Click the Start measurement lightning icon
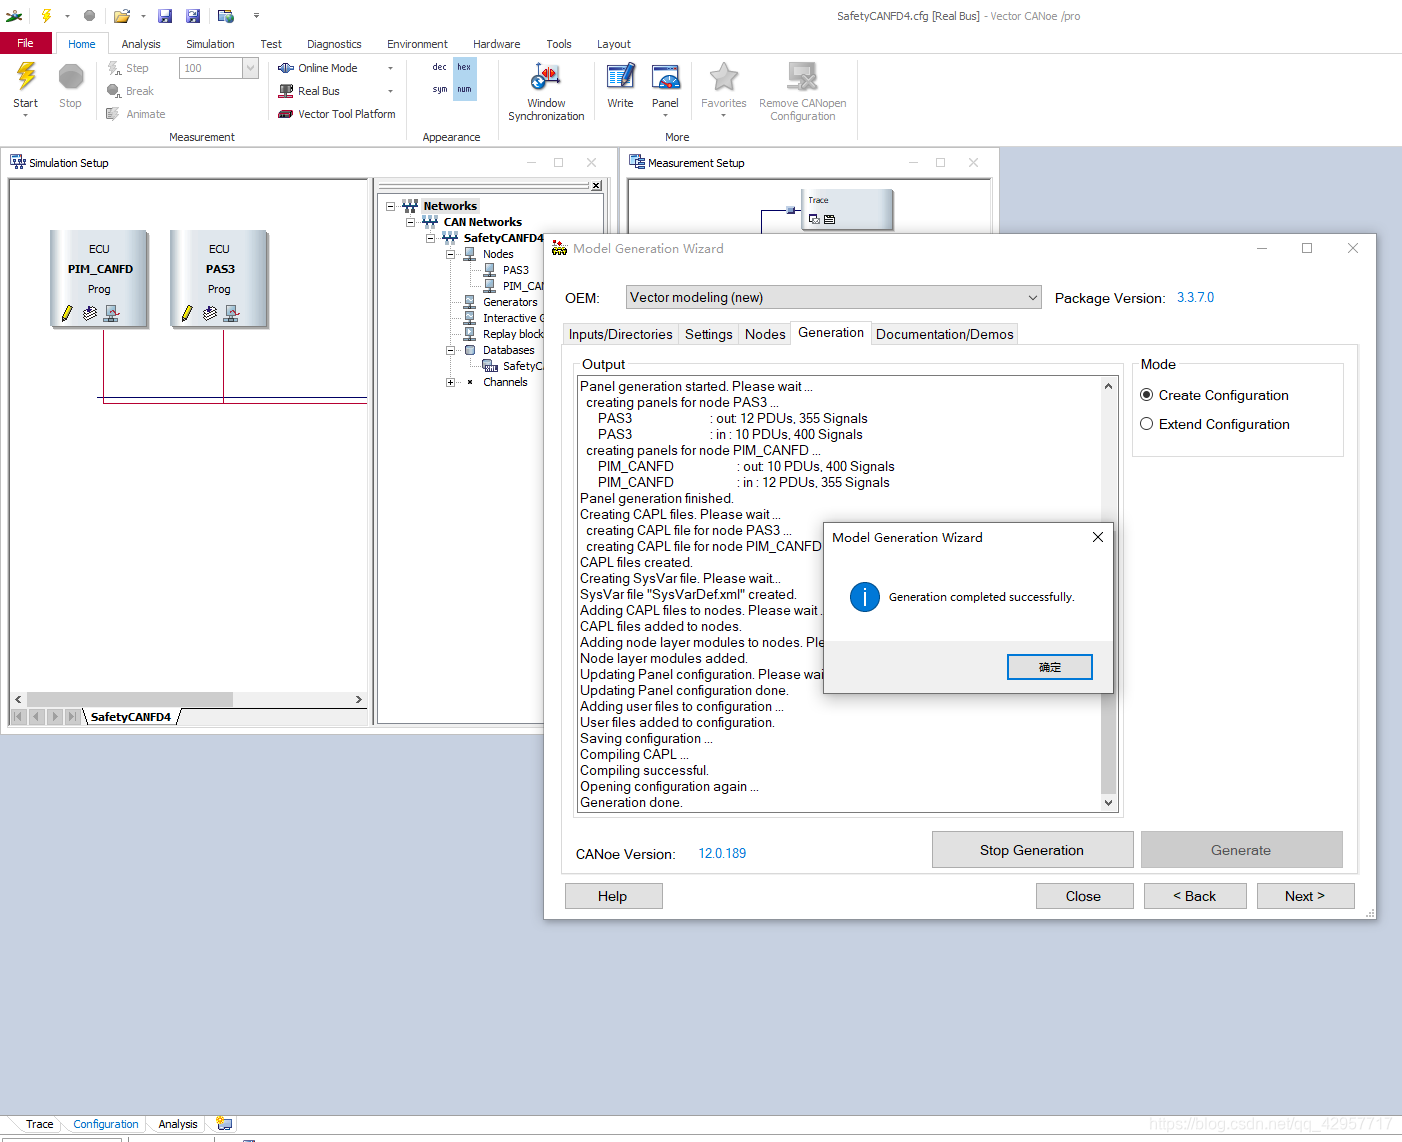Screen dimensions: 1402x1142 (x=26, y=76)
